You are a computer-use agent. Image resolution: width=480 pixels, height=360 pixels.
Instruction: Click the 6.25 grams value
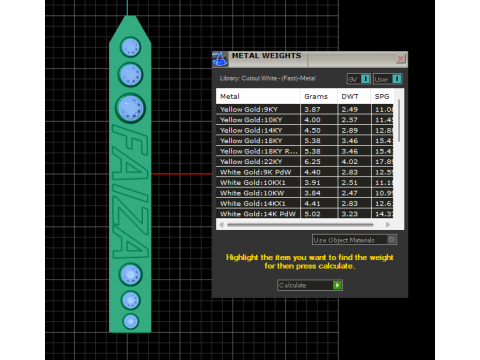point(312,162)
